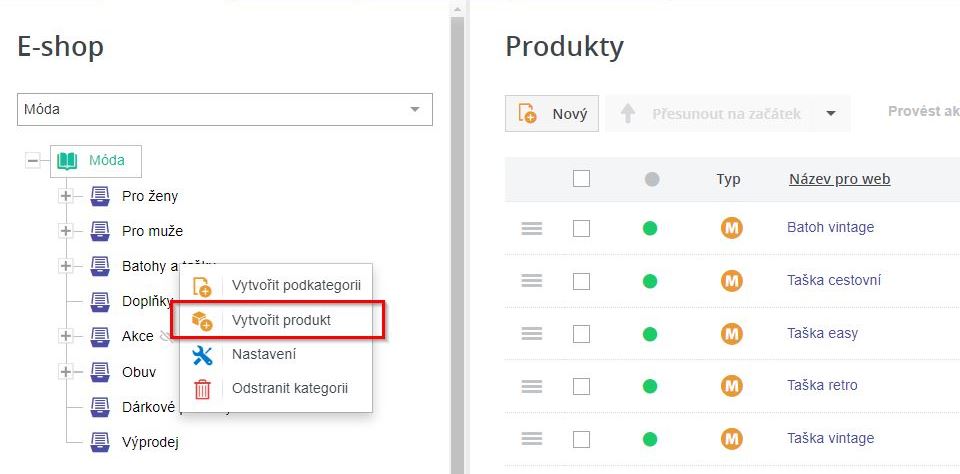Sort by Název pro web column header

point(839,179)
